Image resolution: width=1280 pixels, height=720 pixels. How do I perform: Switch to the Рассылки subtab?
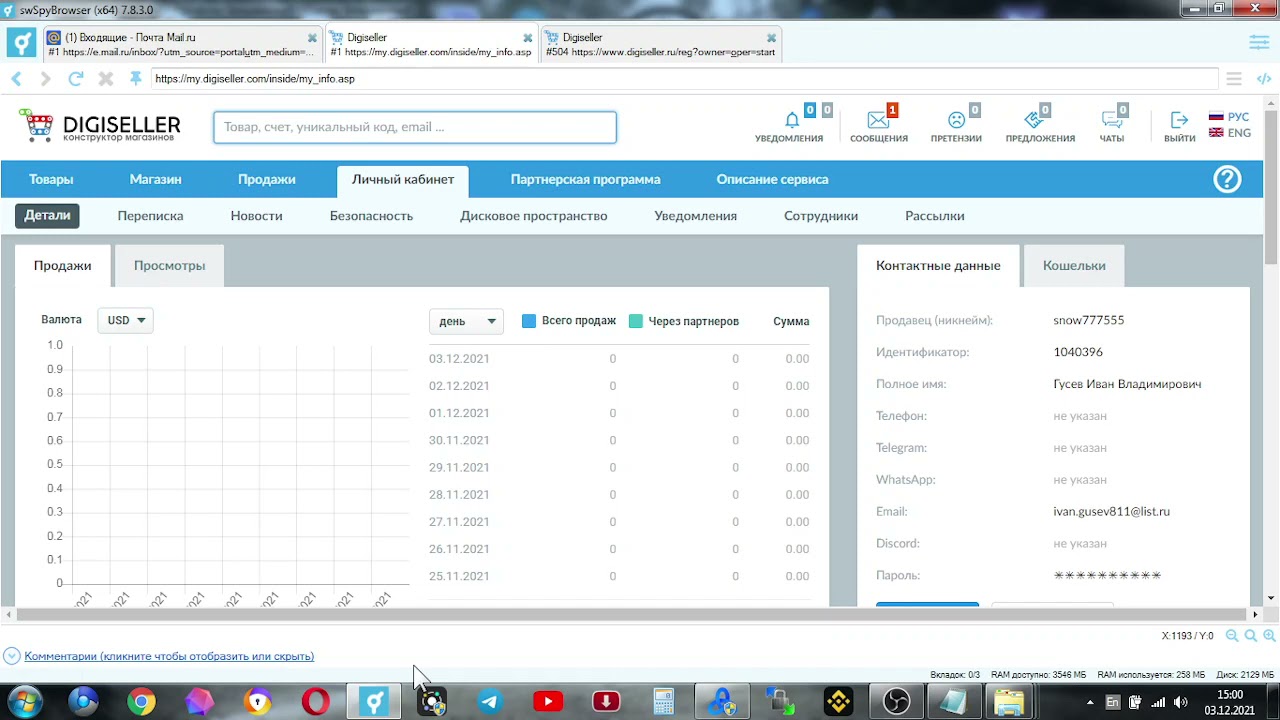point(934,216)
